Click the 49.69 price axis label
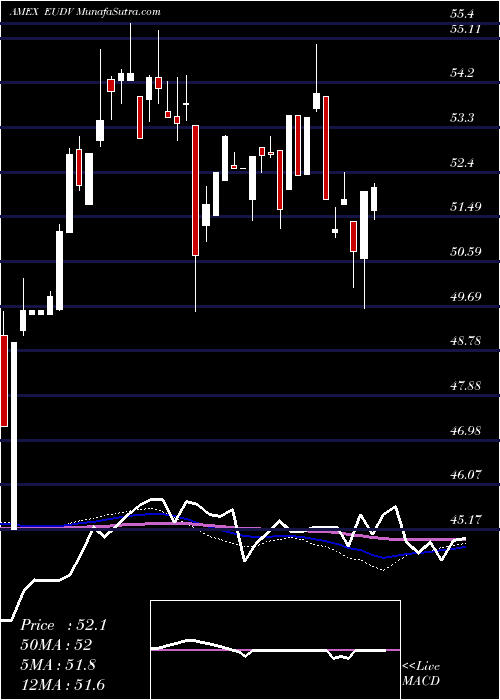Screen dimensions: 500x700 [465, 296]
